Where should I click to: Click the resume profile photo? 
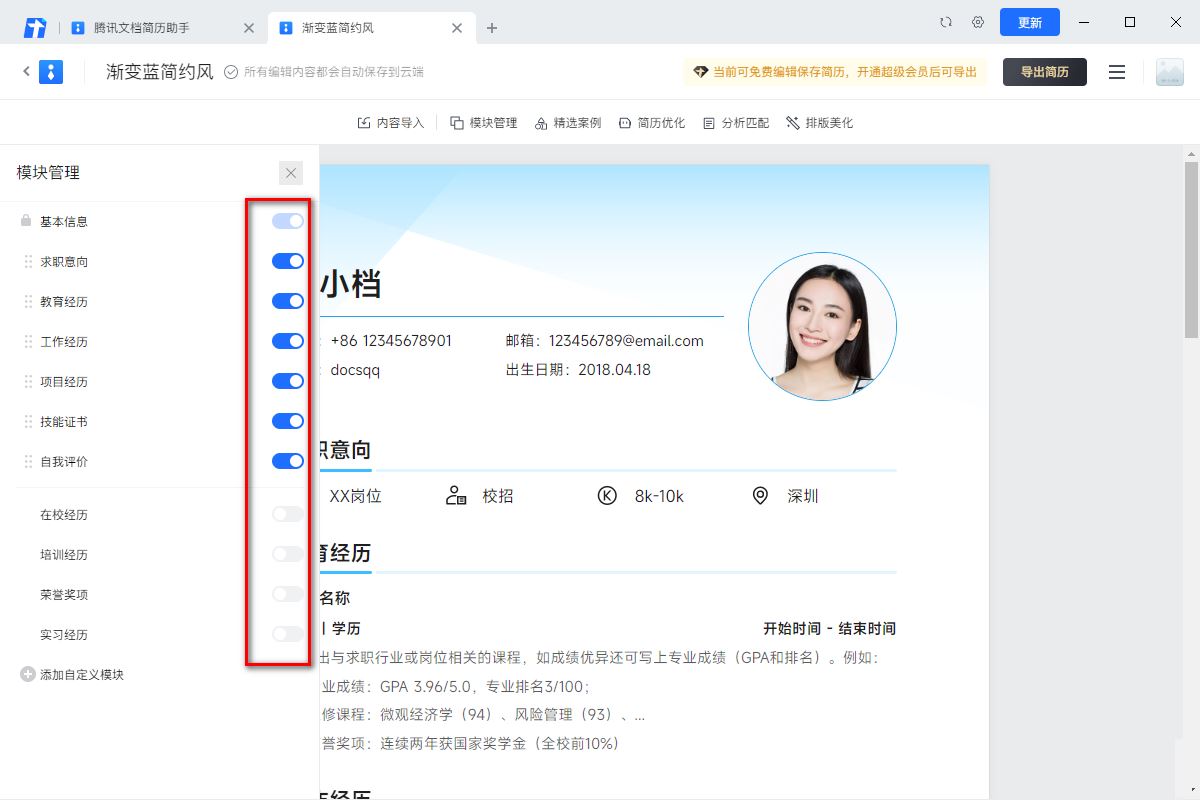click(822, 326)
